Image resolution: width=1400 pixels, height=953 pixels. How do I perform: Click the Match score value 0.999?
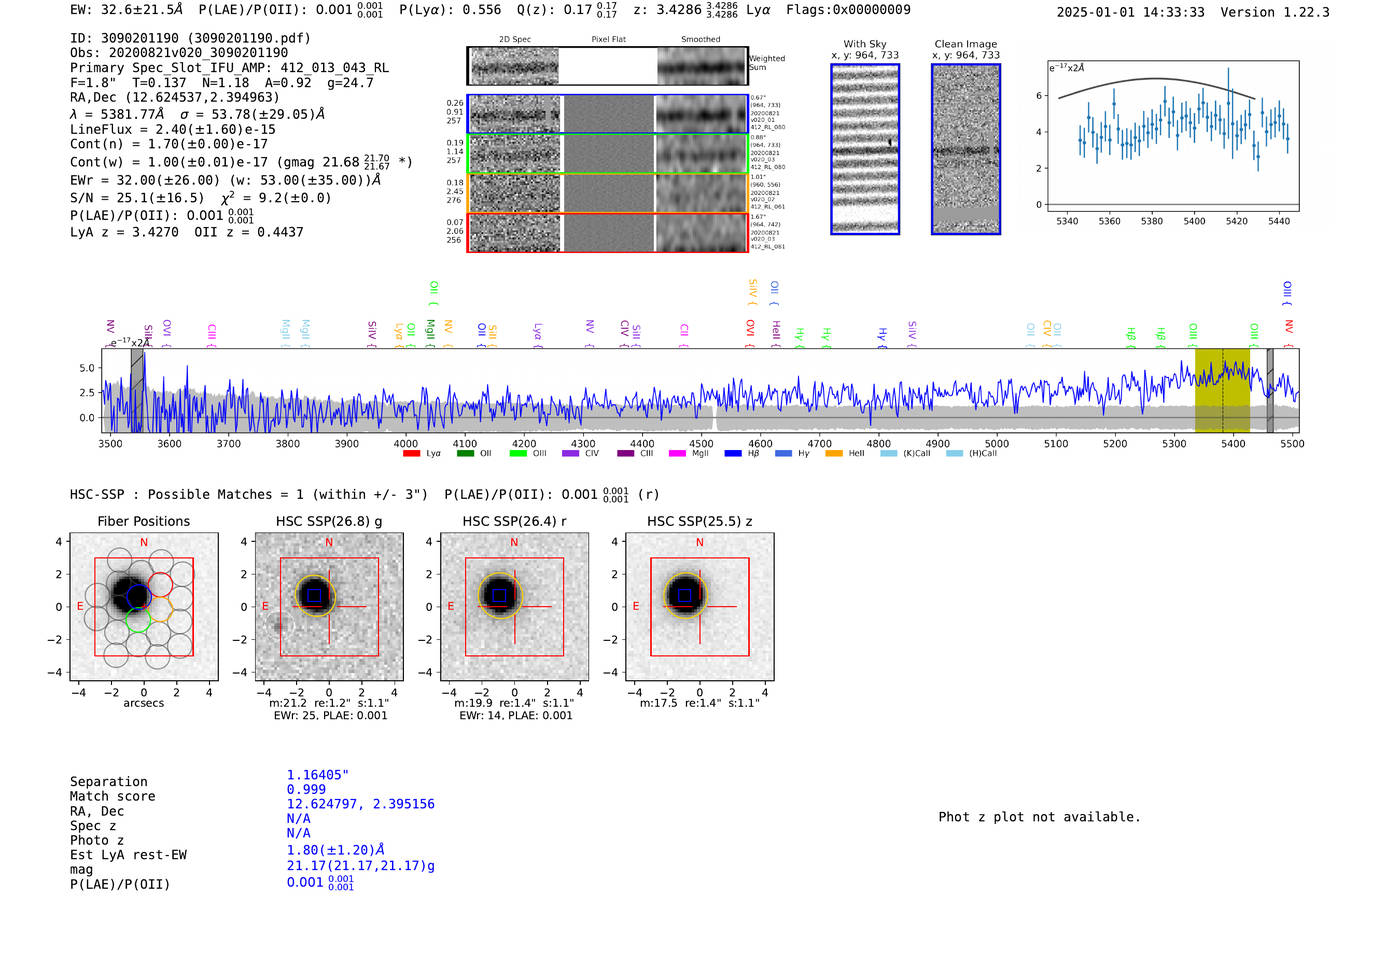point(306,789)
